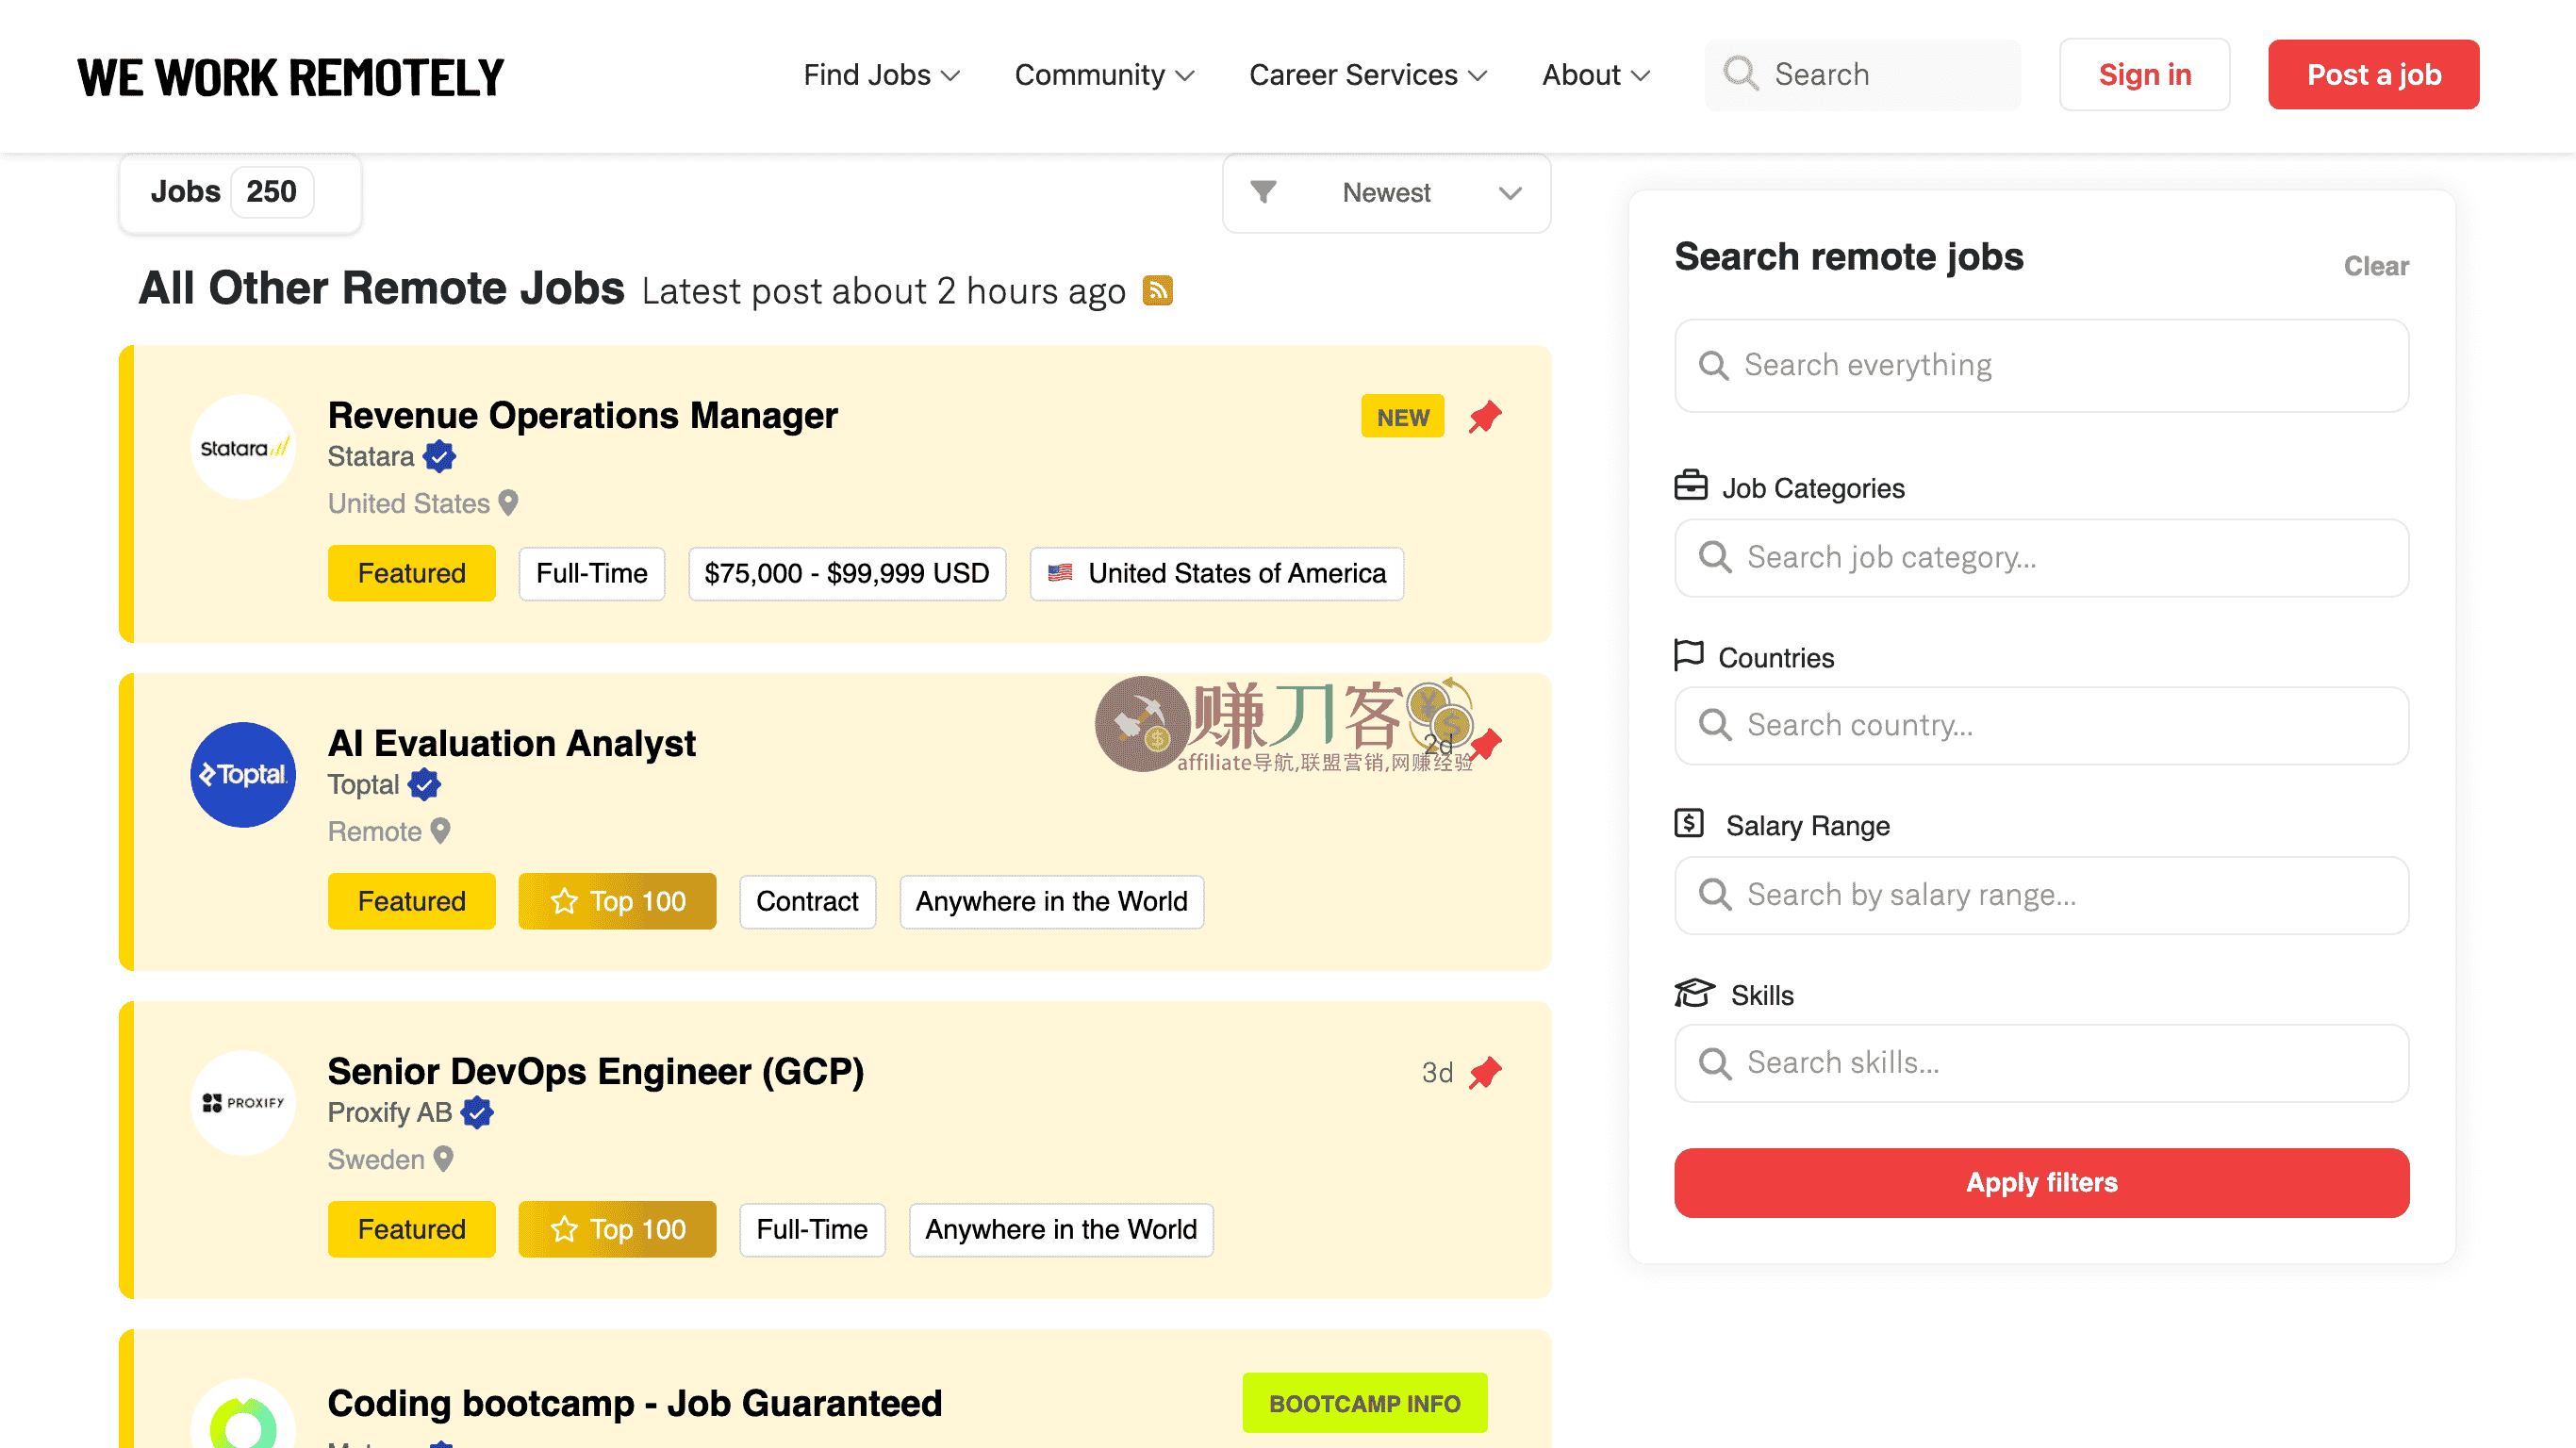This screenshot has width=2576, height=1448.
Task: Open the Search skills combo box
Action: coord(2041,1063)
